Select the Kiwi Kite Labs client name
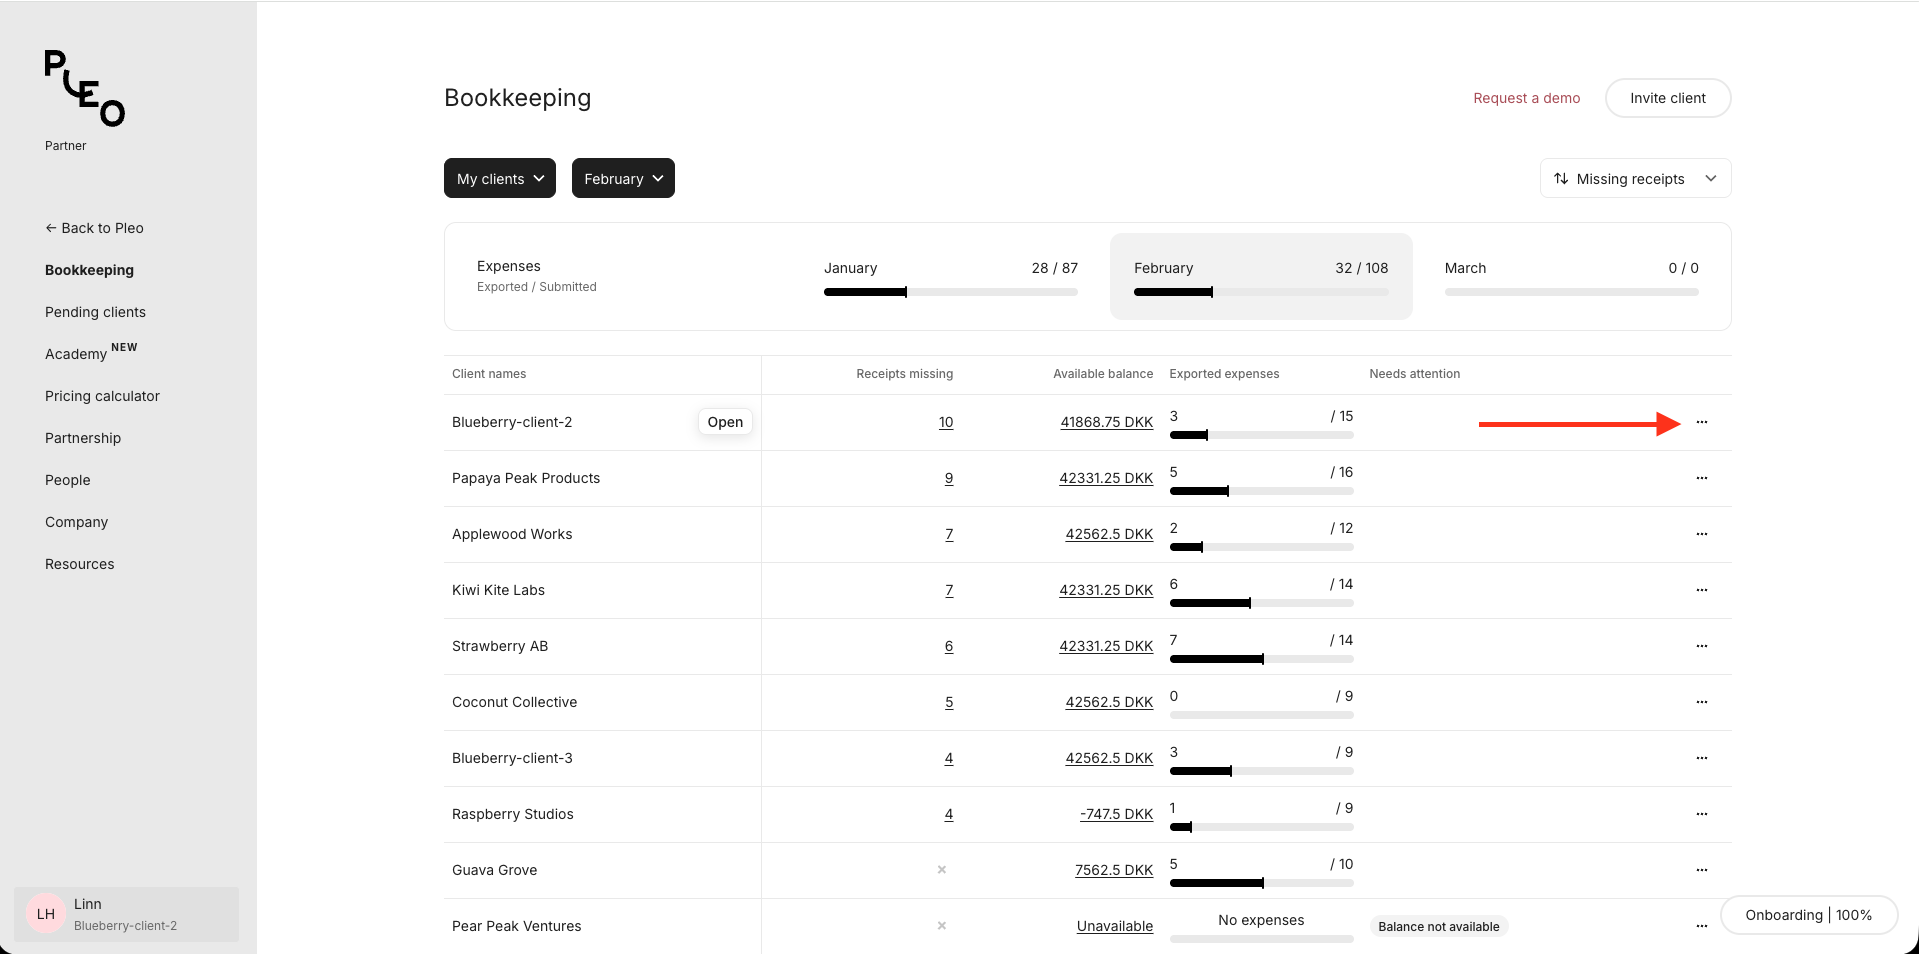The width and height of the screenshot is (1919, 954). click(498, 590)
